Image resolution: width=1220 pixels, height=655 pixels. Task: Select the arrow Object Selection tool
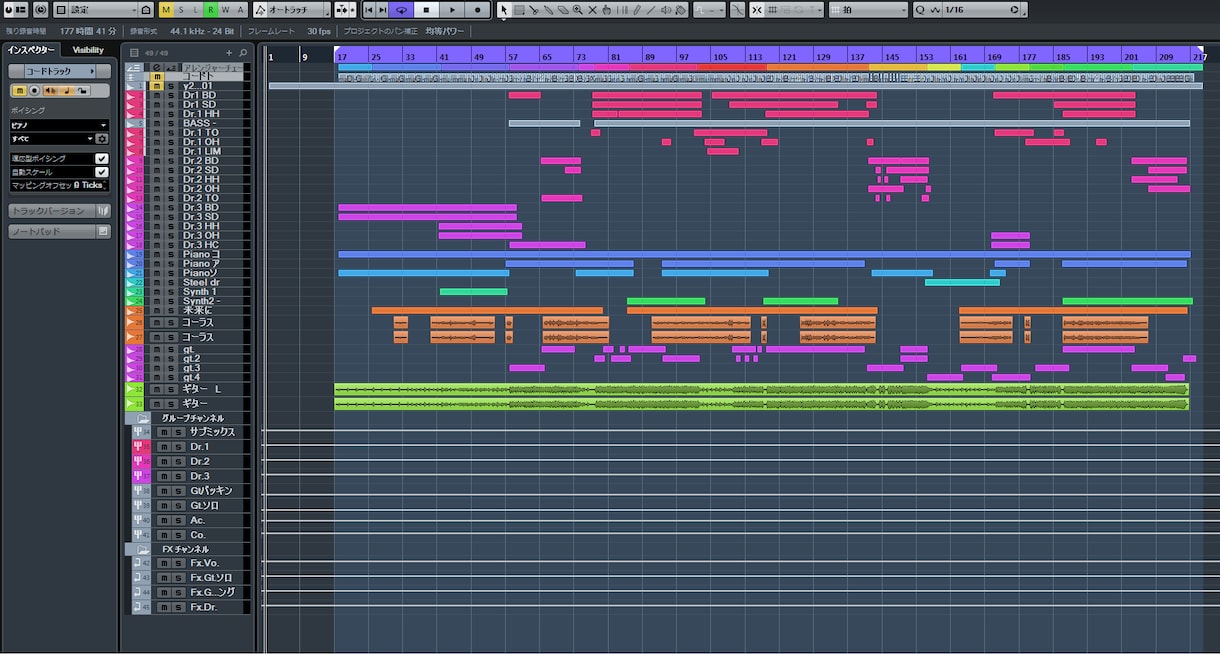coord(504,9)
